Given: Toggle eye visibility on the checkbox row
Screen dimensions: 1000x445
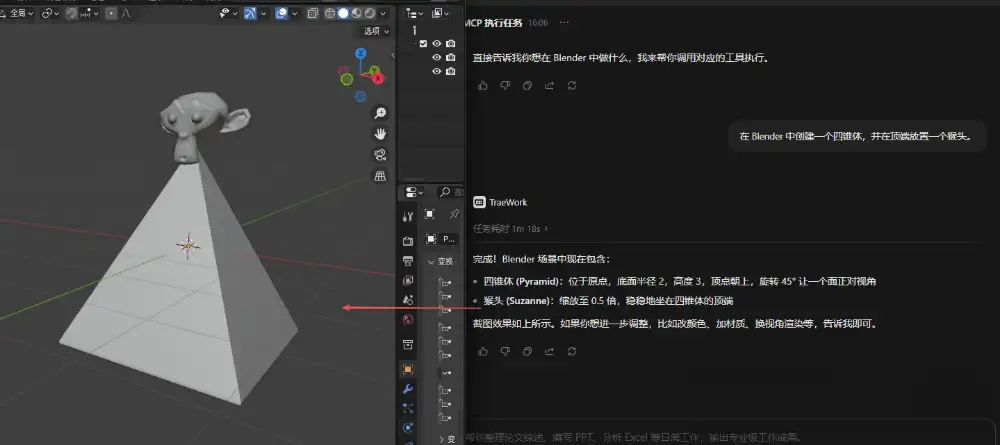Looking at the screenshot, I should 437,44.
